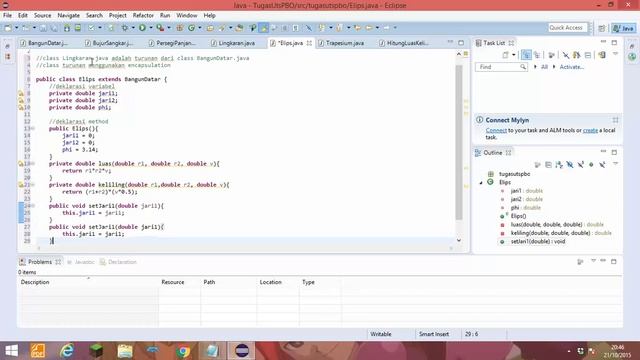Click the Save toolbar icon
Image resolution: width=640 pixels, height=360 pixels.
coord(43,28)
